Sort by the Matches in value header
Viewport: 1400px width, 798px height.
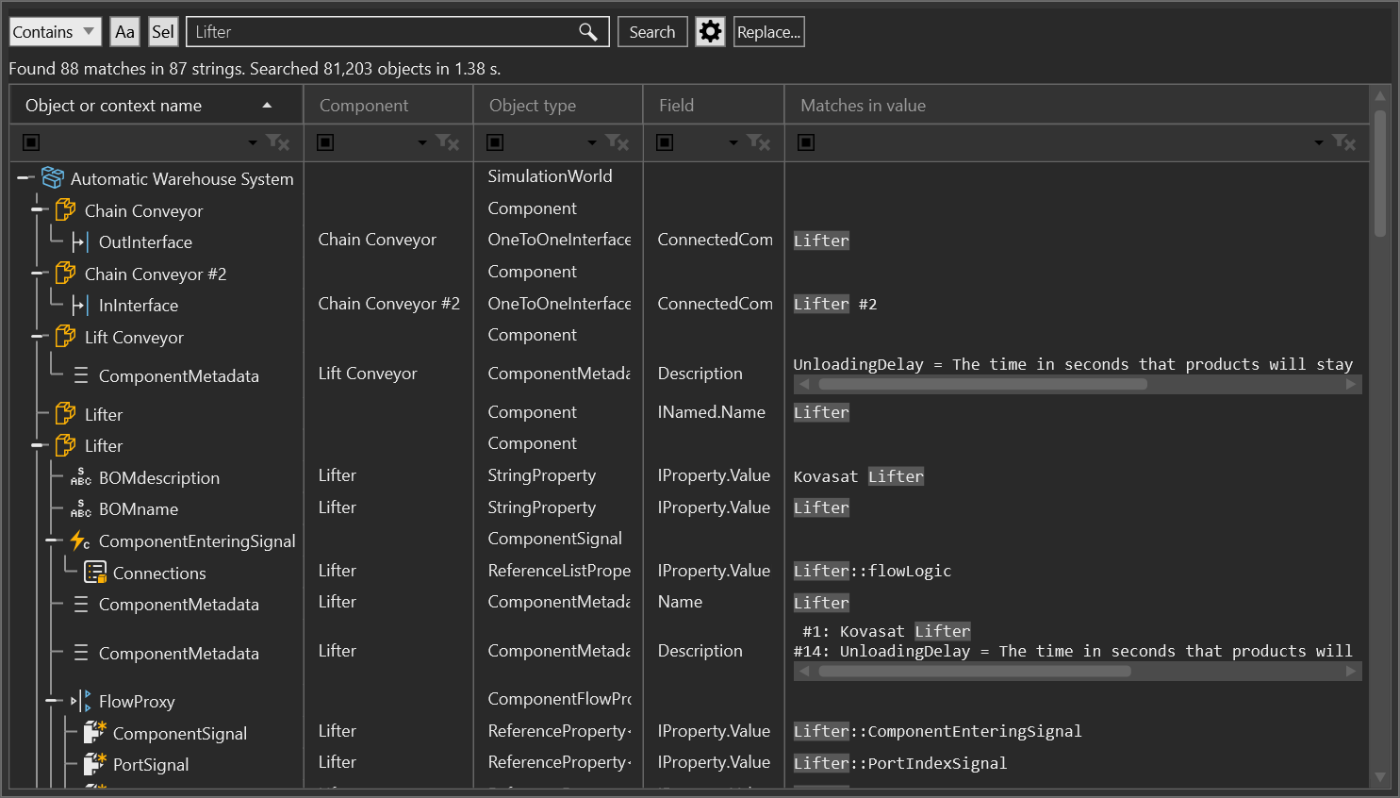point(1077,105)
